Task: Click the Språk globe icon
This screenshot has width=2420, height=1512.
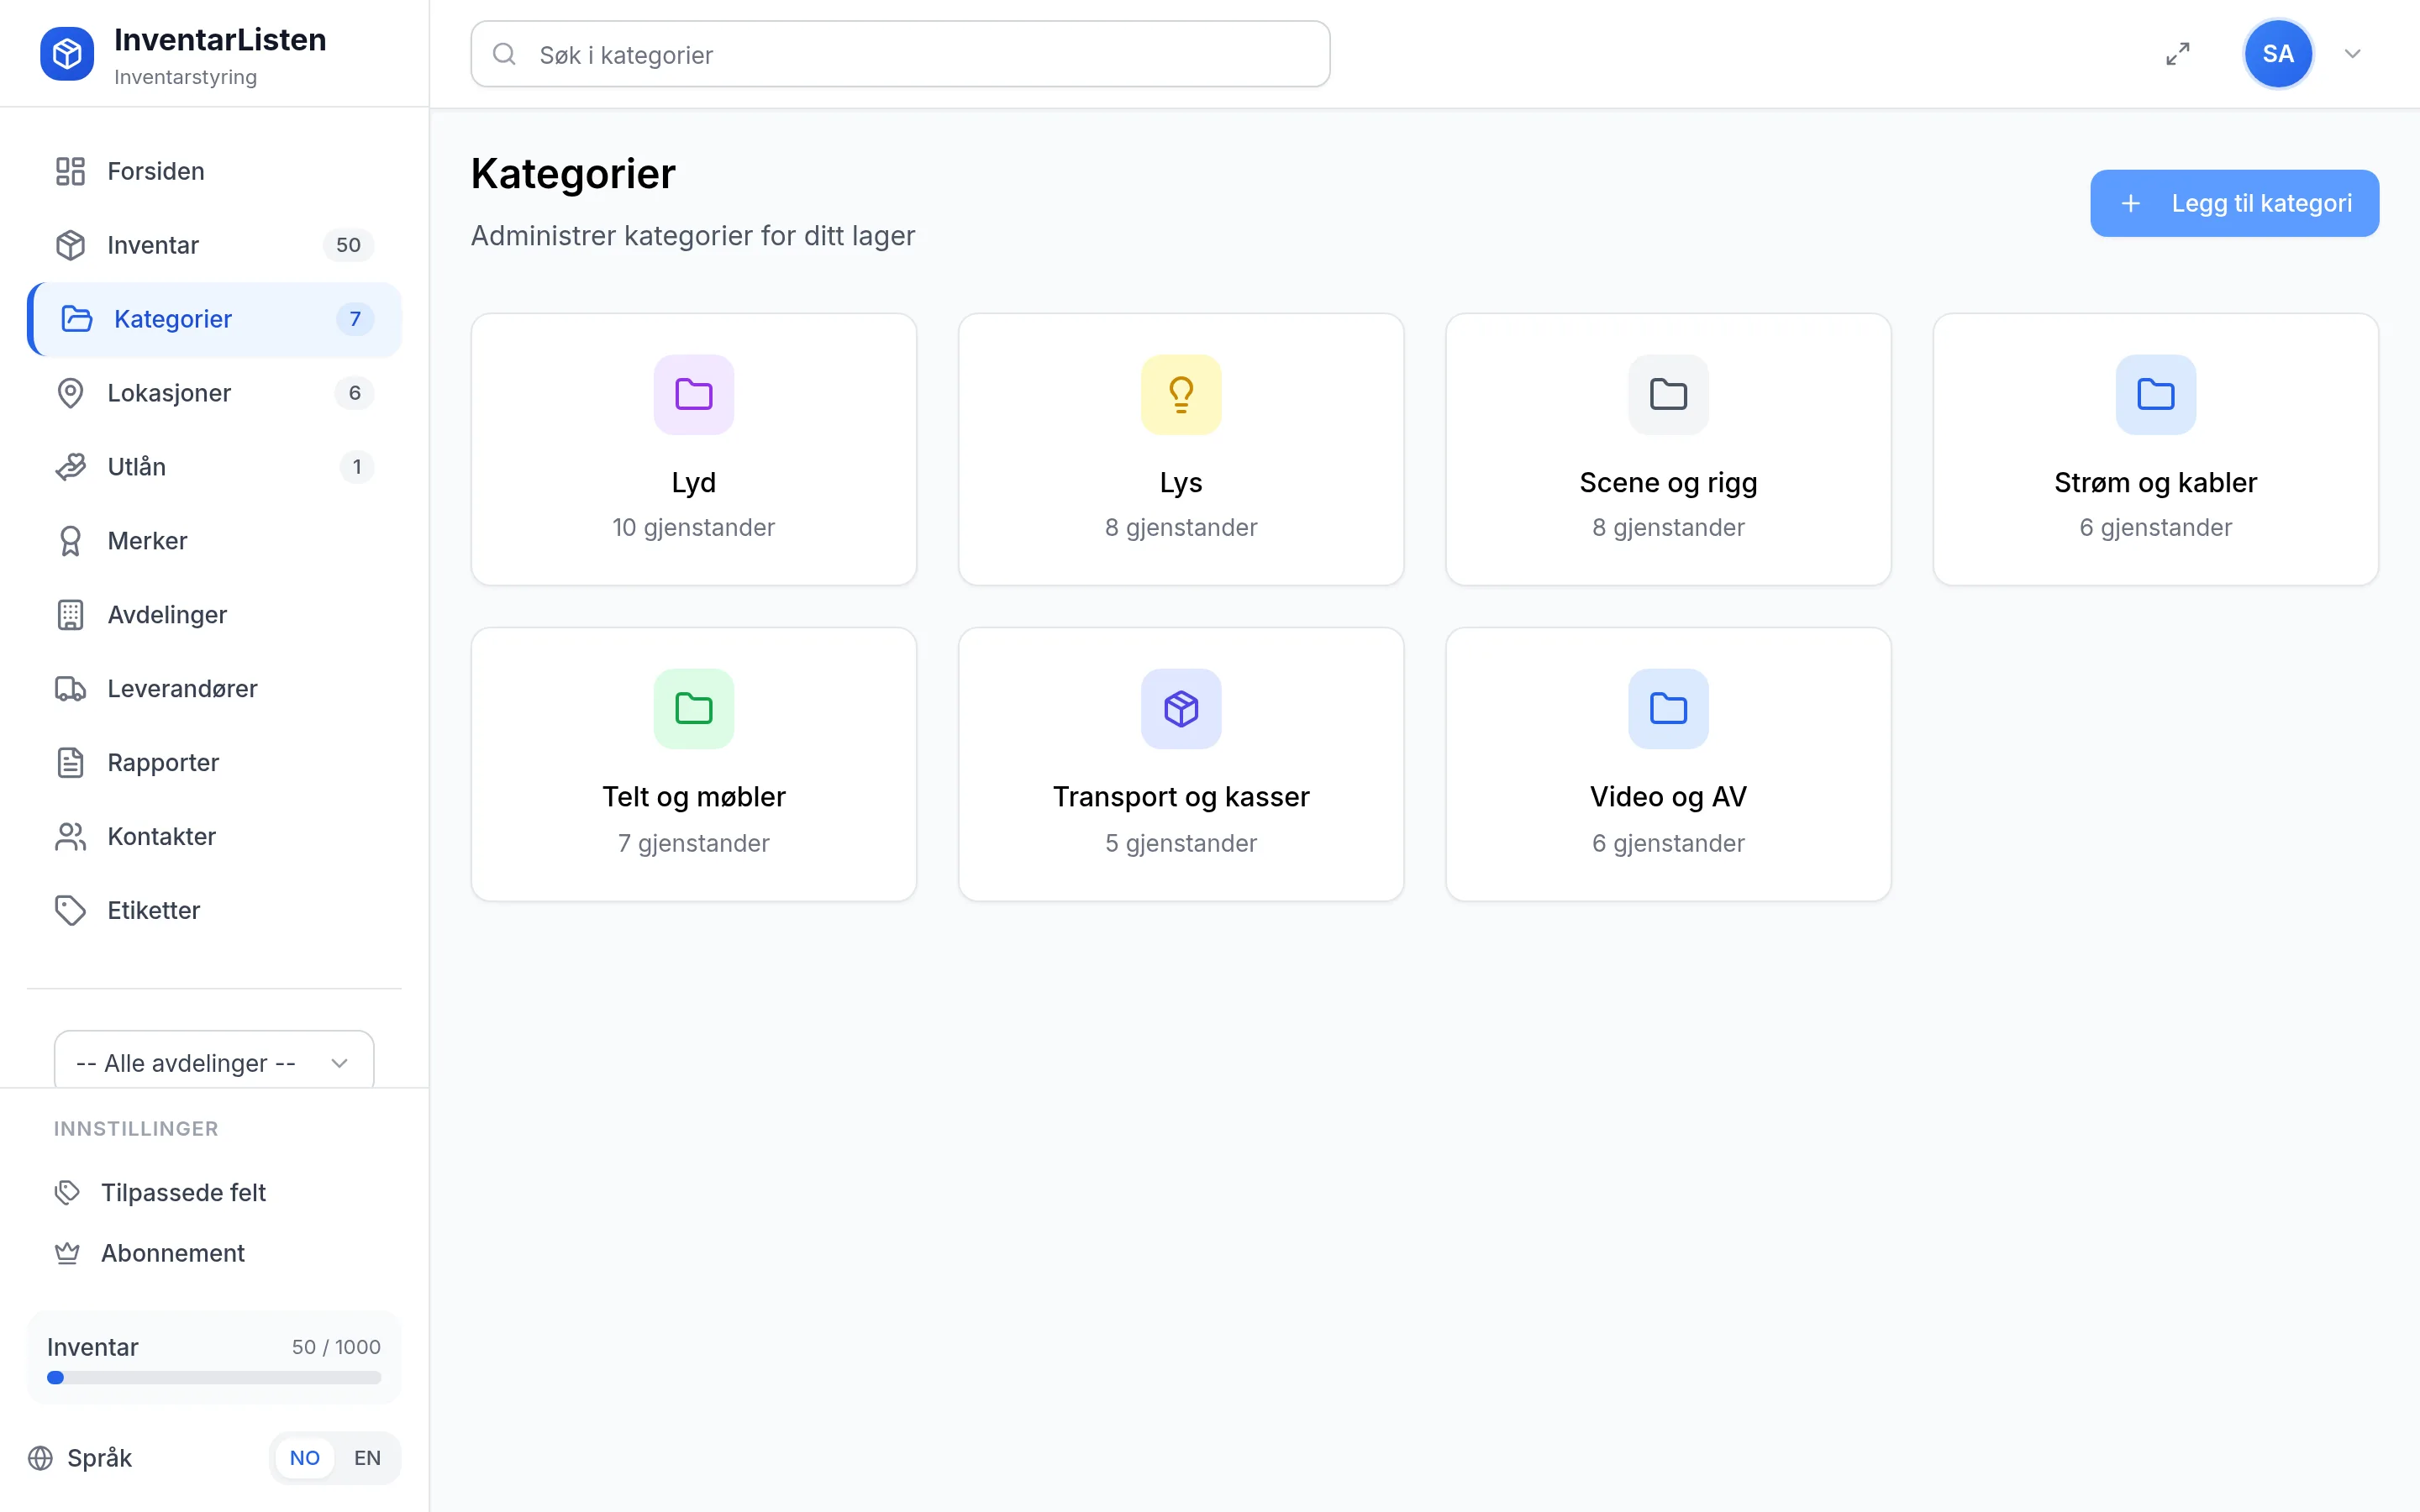Action: (40, 1459)
